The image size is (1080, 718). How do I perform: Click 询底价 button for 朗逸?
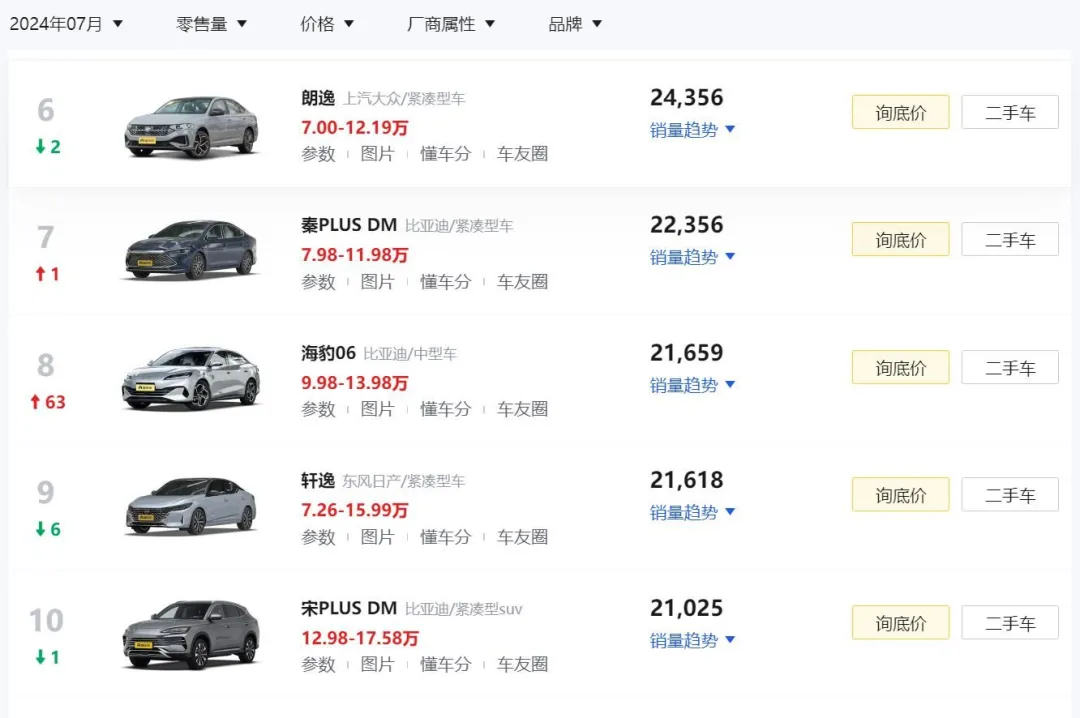click(x=900, y=113)
